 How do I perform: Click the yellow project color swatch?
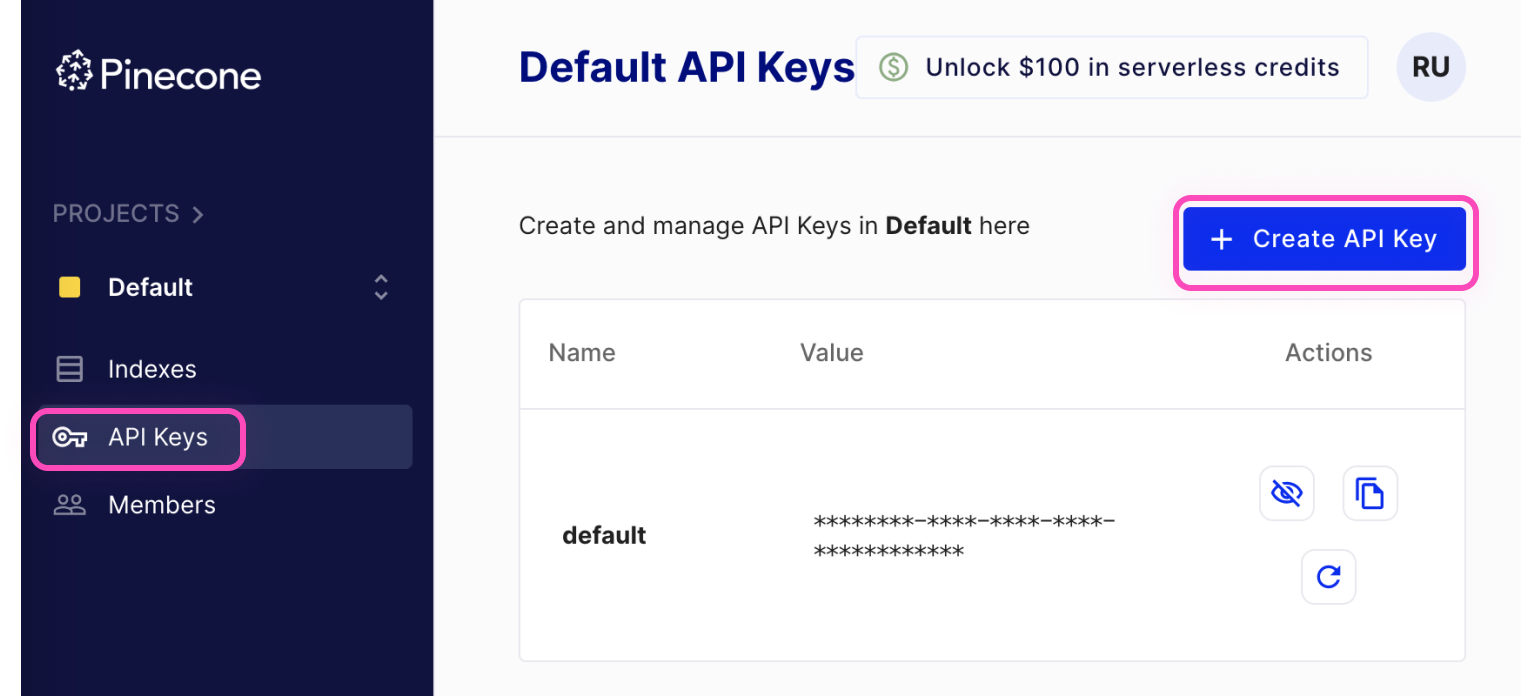coord(68,287)
